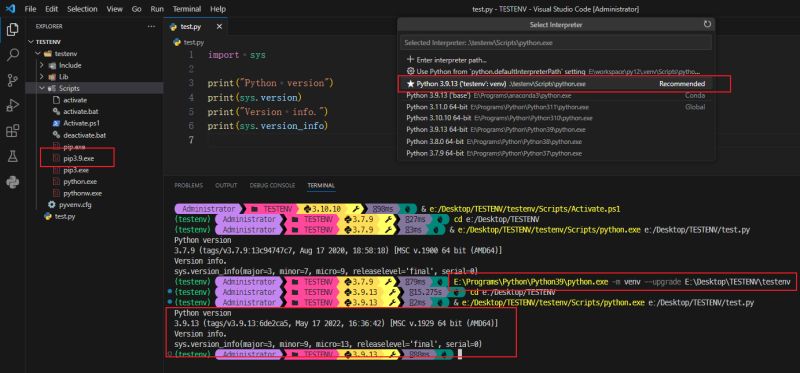This screenshot has height=373, width=800.
Task: Click test.py in the editor breadcrumb
Action: 193,42
